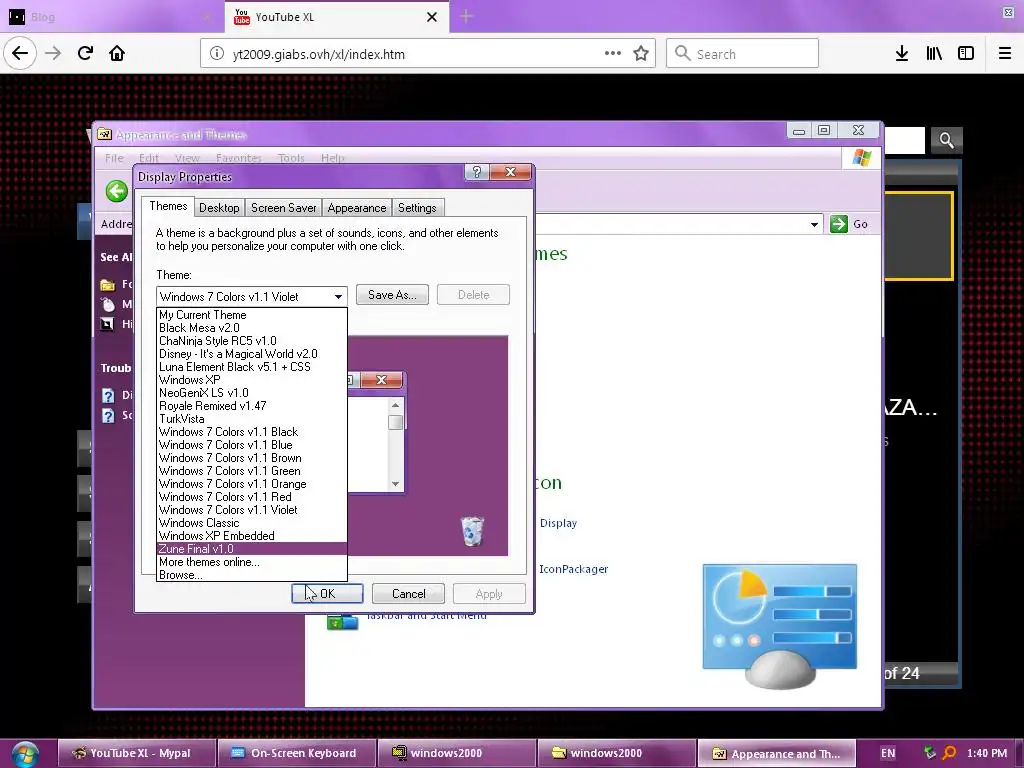Click the Cancel button
This screenshot has width=1024, height=768.
(409, 594)
